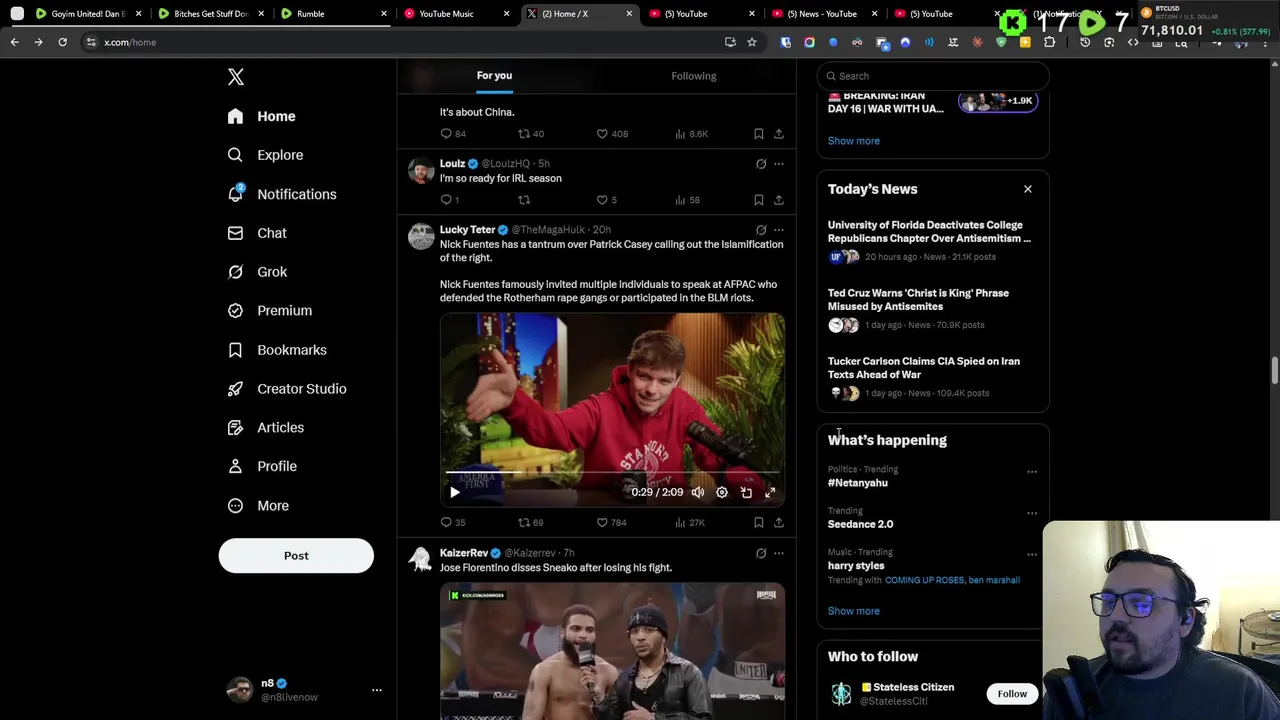
Task: Like the Loulz post
Action: [x=606, y=200]
